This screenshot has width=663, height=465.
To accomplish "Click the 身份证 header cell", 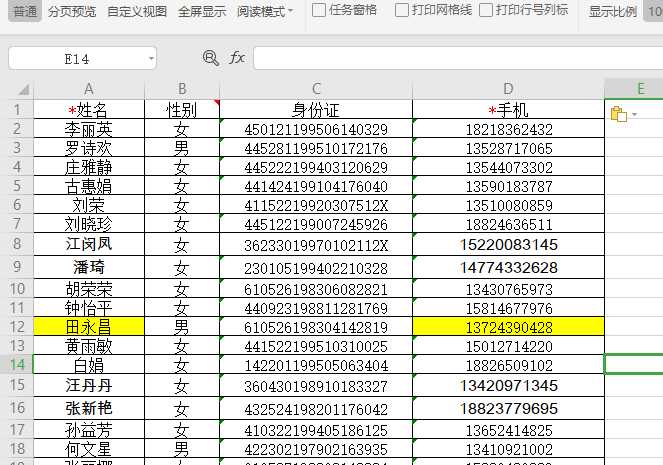I will coord(316,109).
